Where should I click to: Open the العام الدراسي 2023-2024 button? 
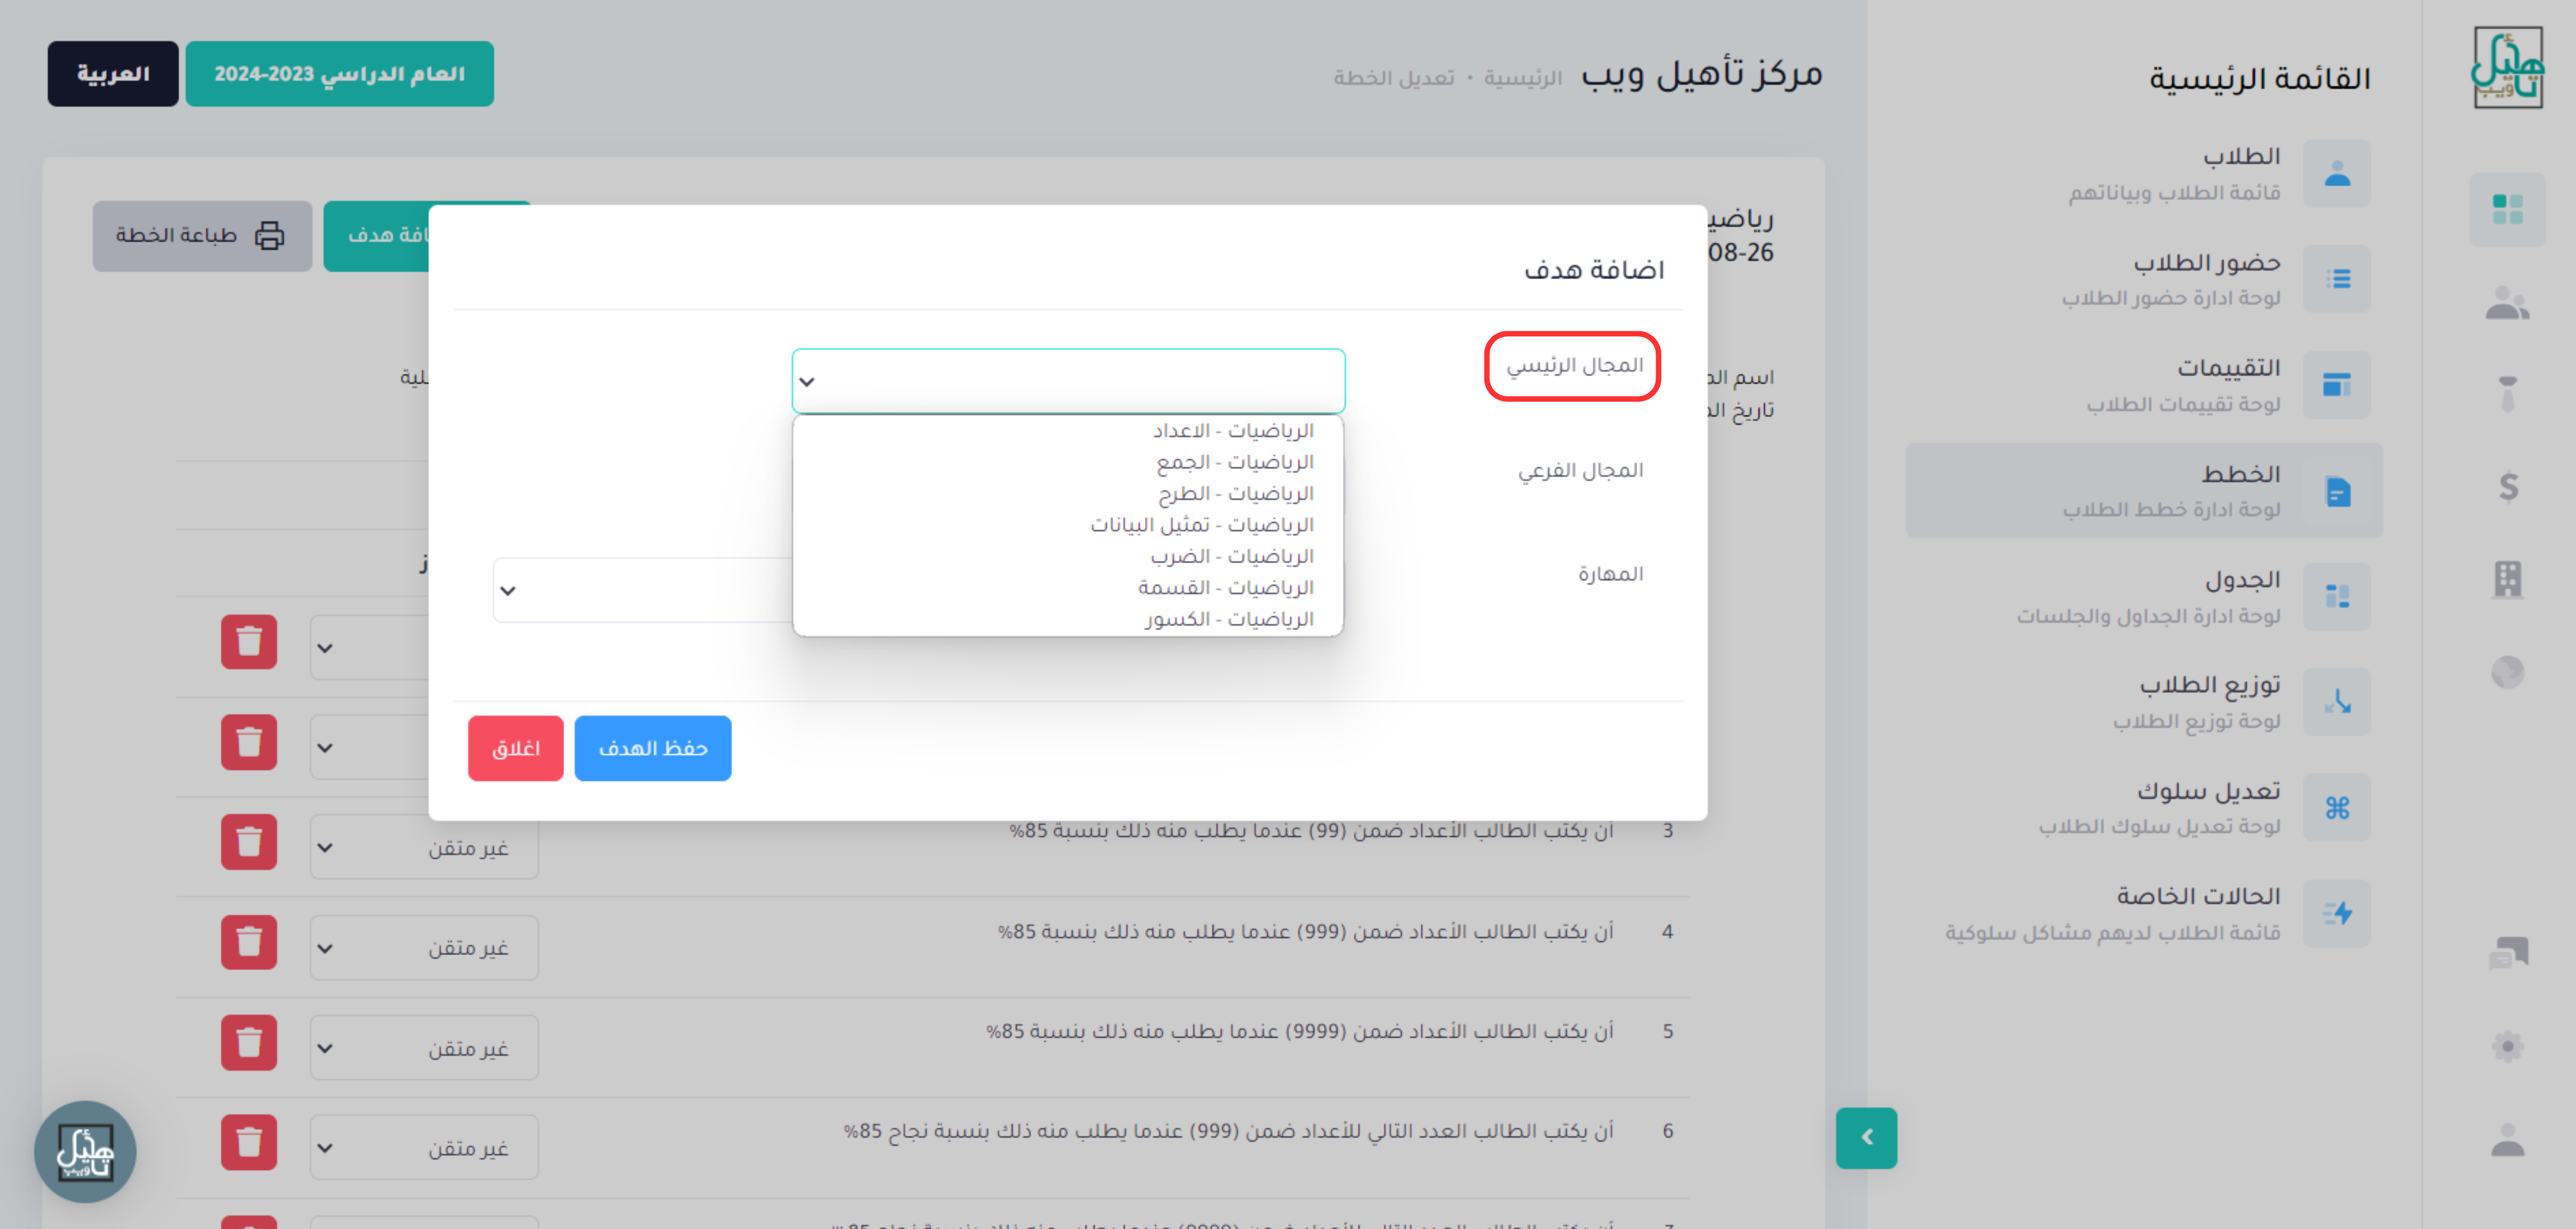tap(340, 74)
